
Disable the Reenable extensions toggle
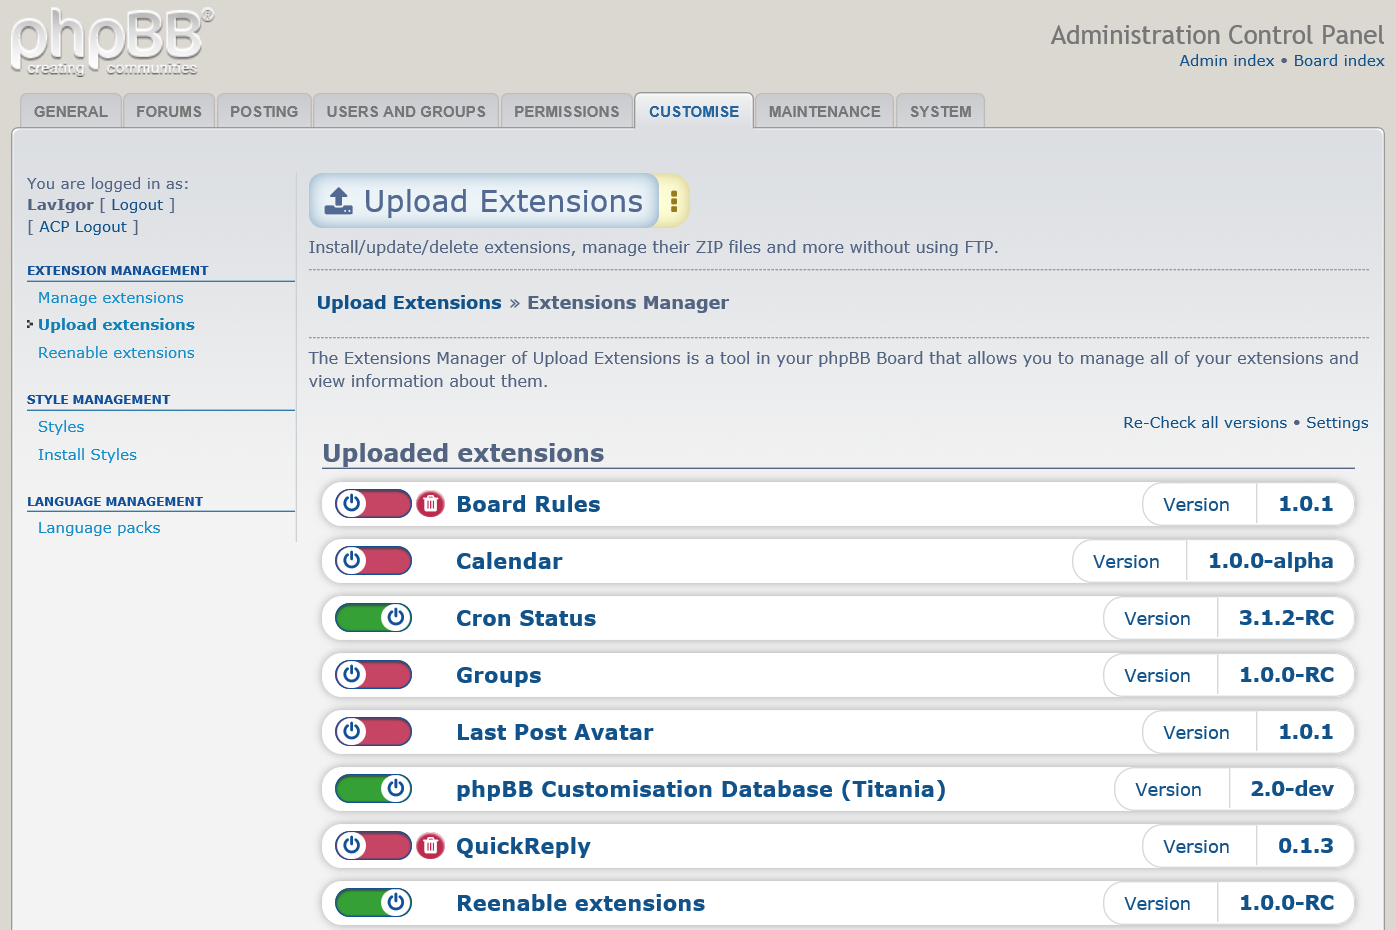pyautogui.click(x=373, y=903)
